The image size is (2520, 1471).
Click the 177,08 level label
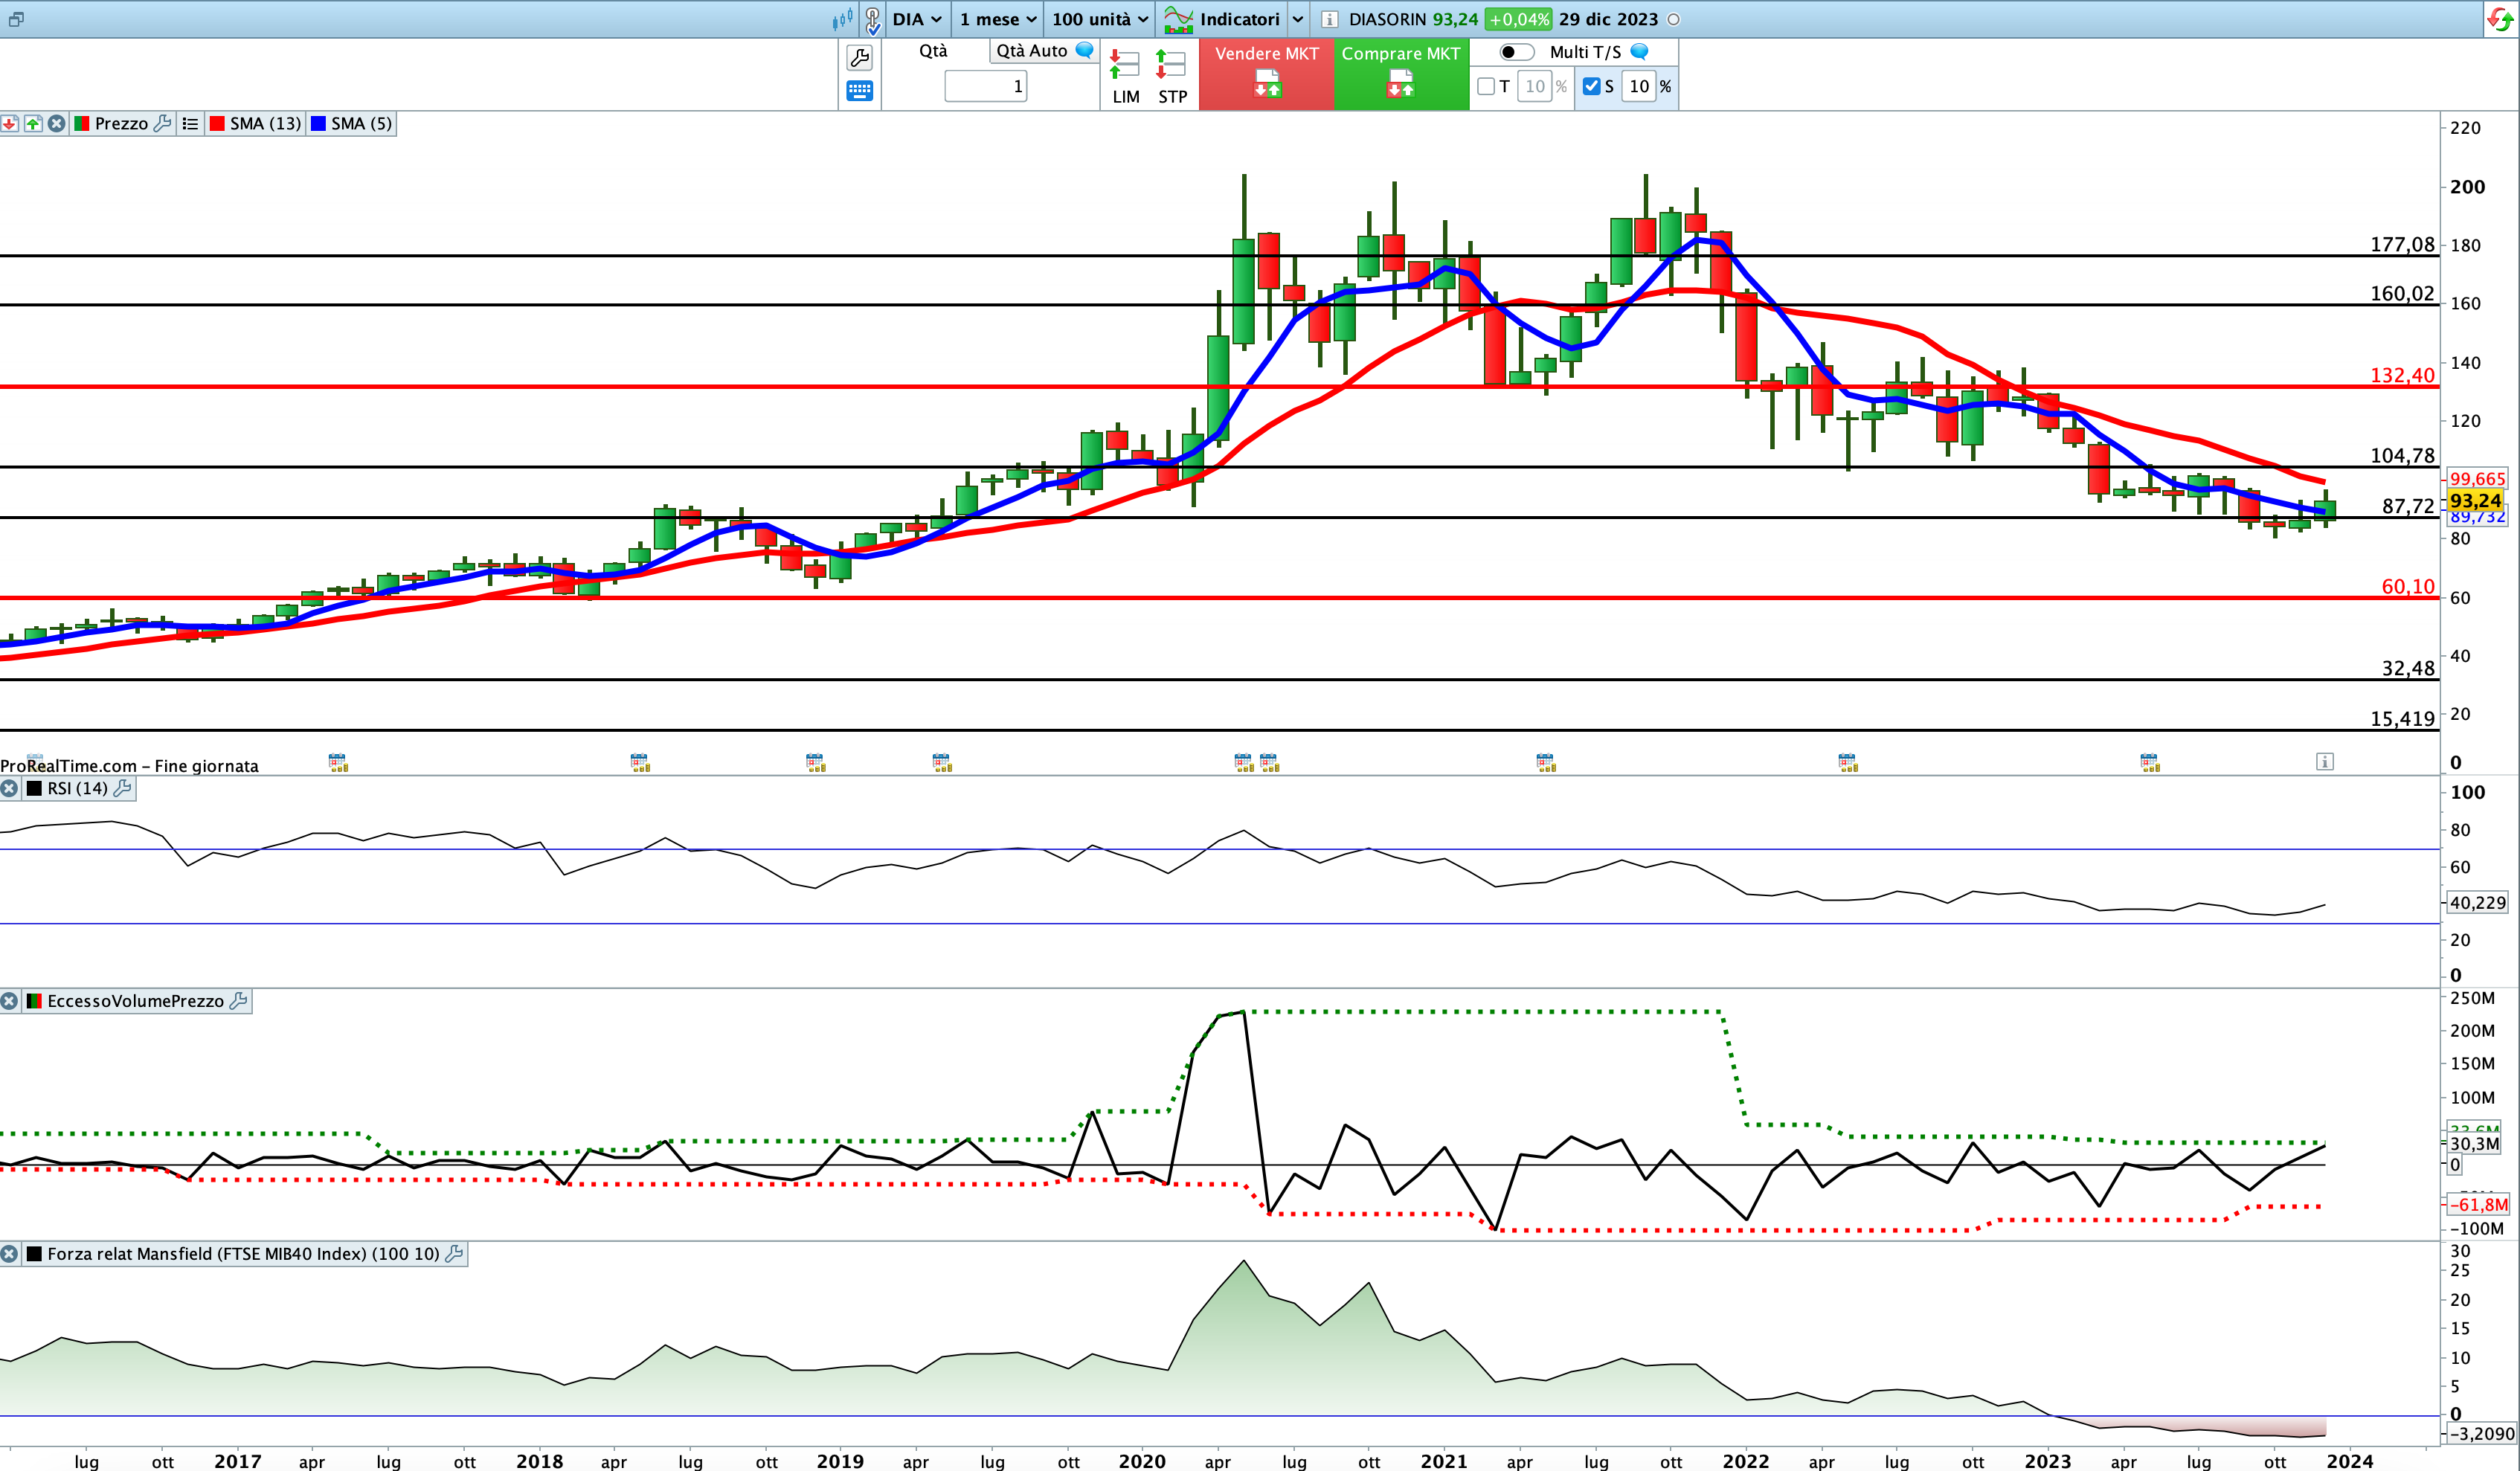pyautogui.click(x=2402, y=244)
